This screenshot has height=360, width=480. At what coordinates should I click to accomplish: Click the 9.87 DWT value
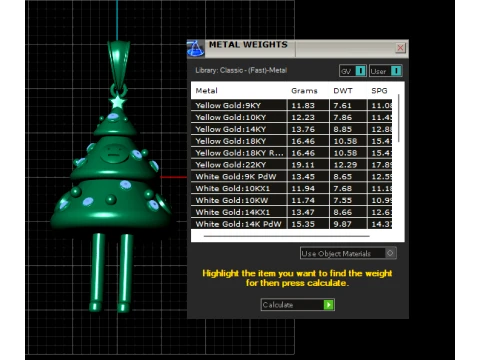343,224
